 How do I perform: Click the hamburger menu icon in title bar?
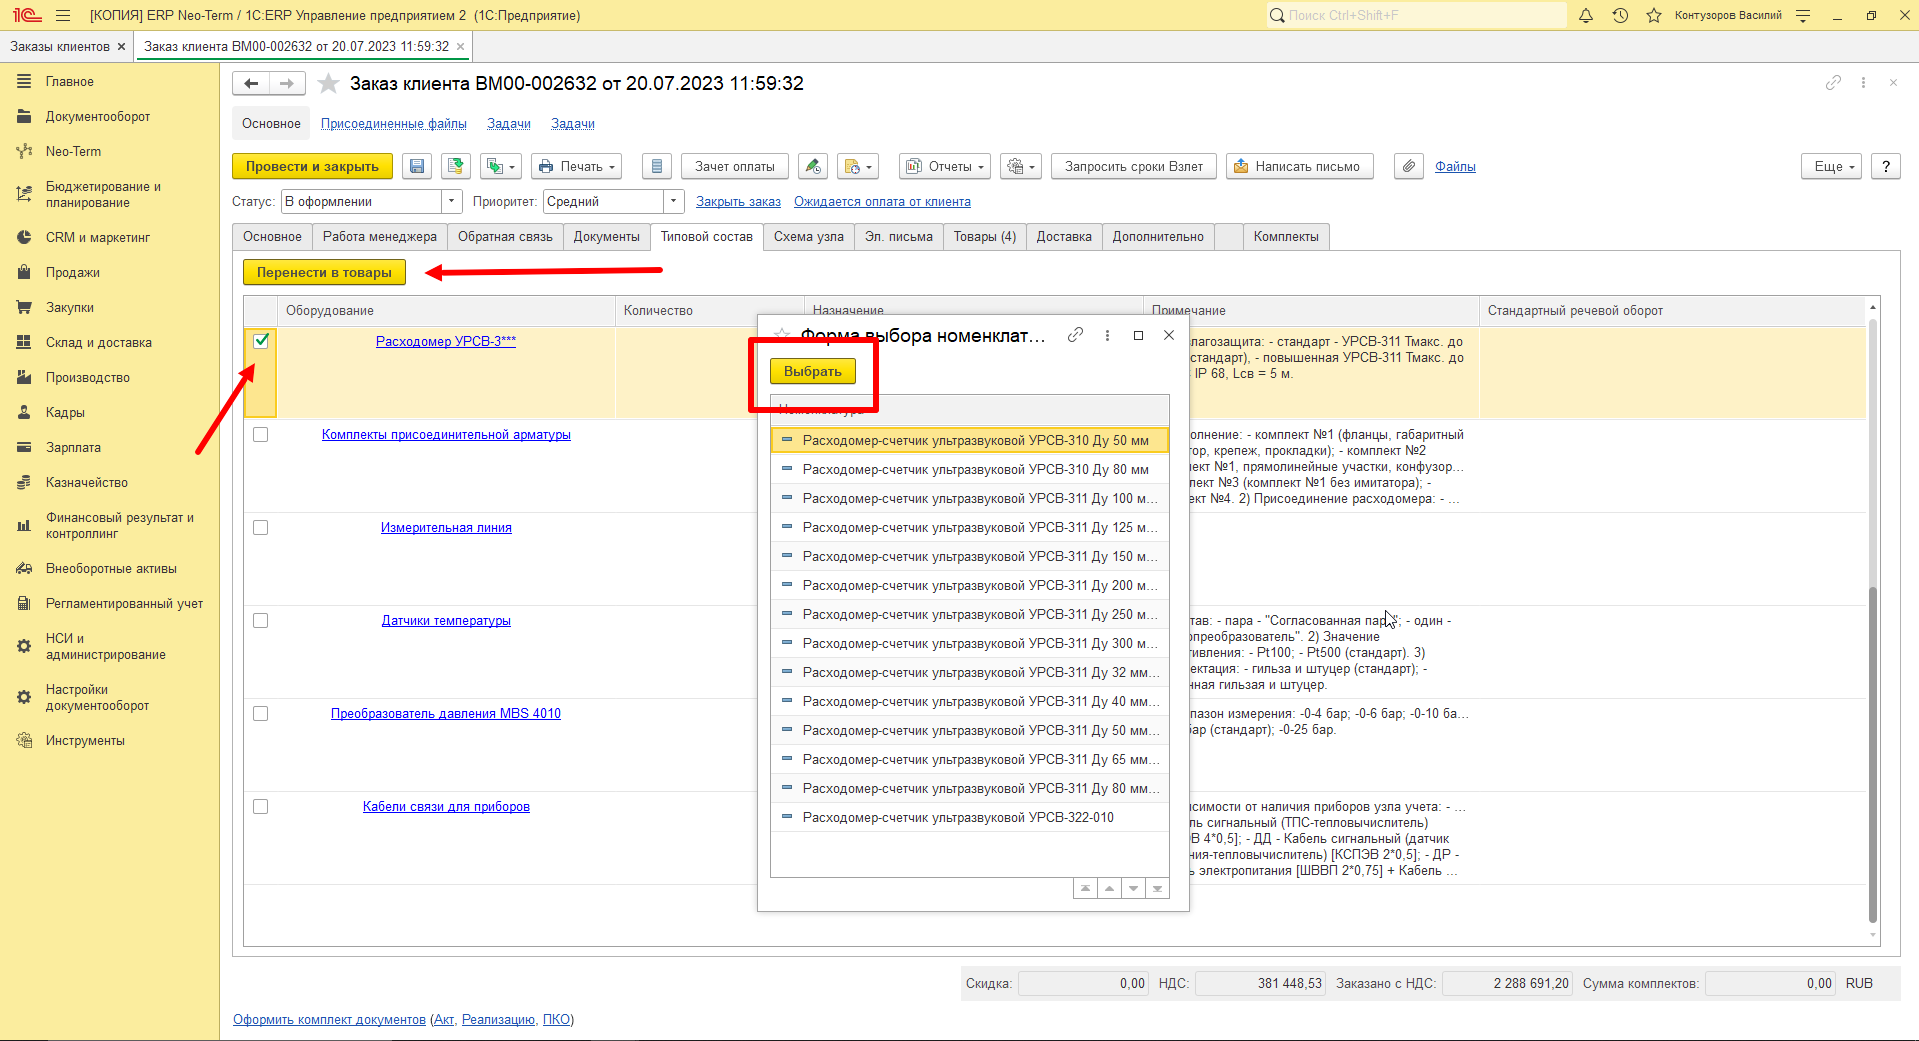64,15
